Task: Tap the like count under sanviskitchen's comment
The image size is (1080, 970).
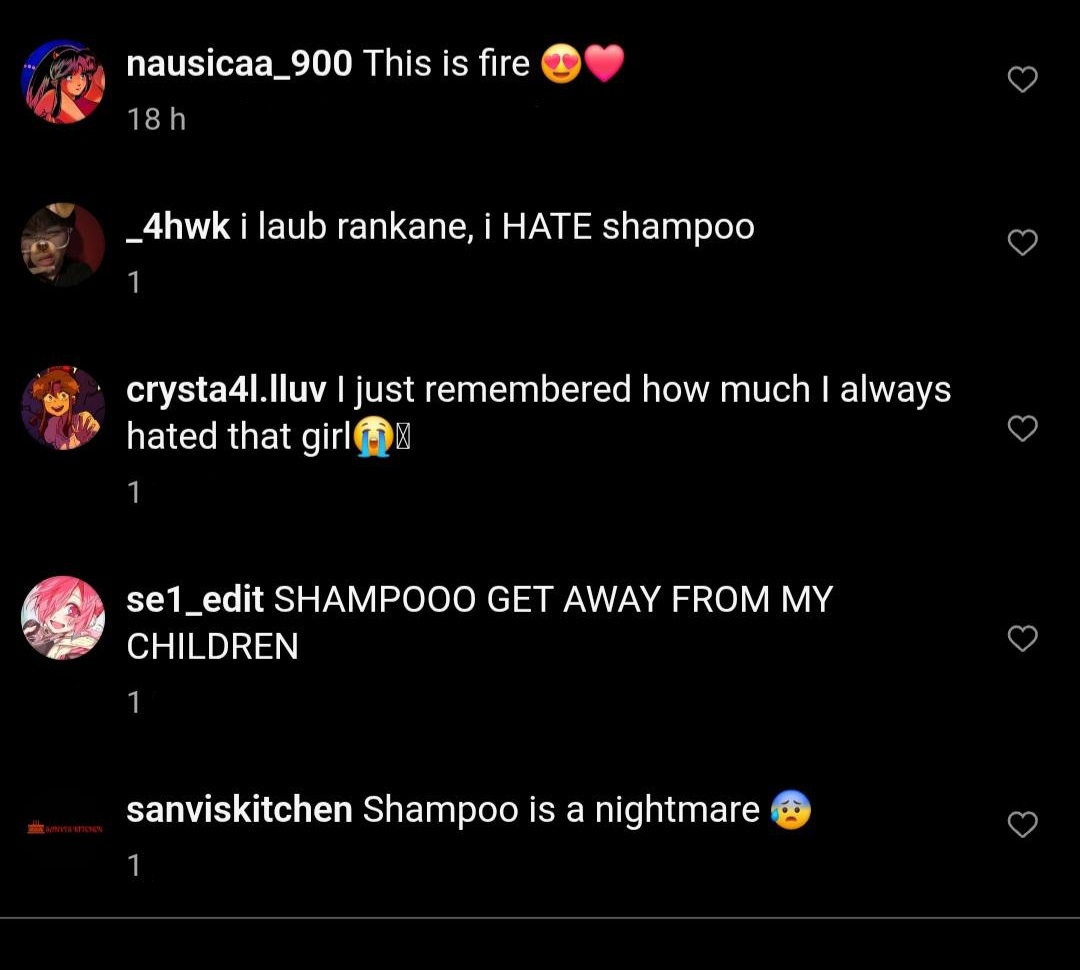Action: point(134,866)
